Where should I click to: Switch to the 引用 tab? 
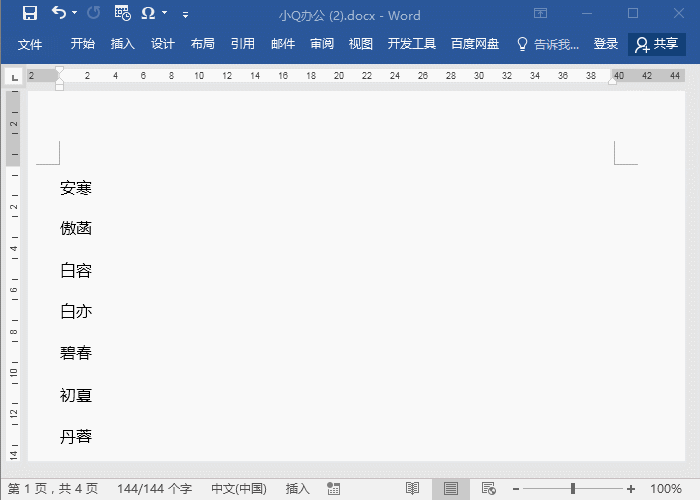tap(243, 44)
